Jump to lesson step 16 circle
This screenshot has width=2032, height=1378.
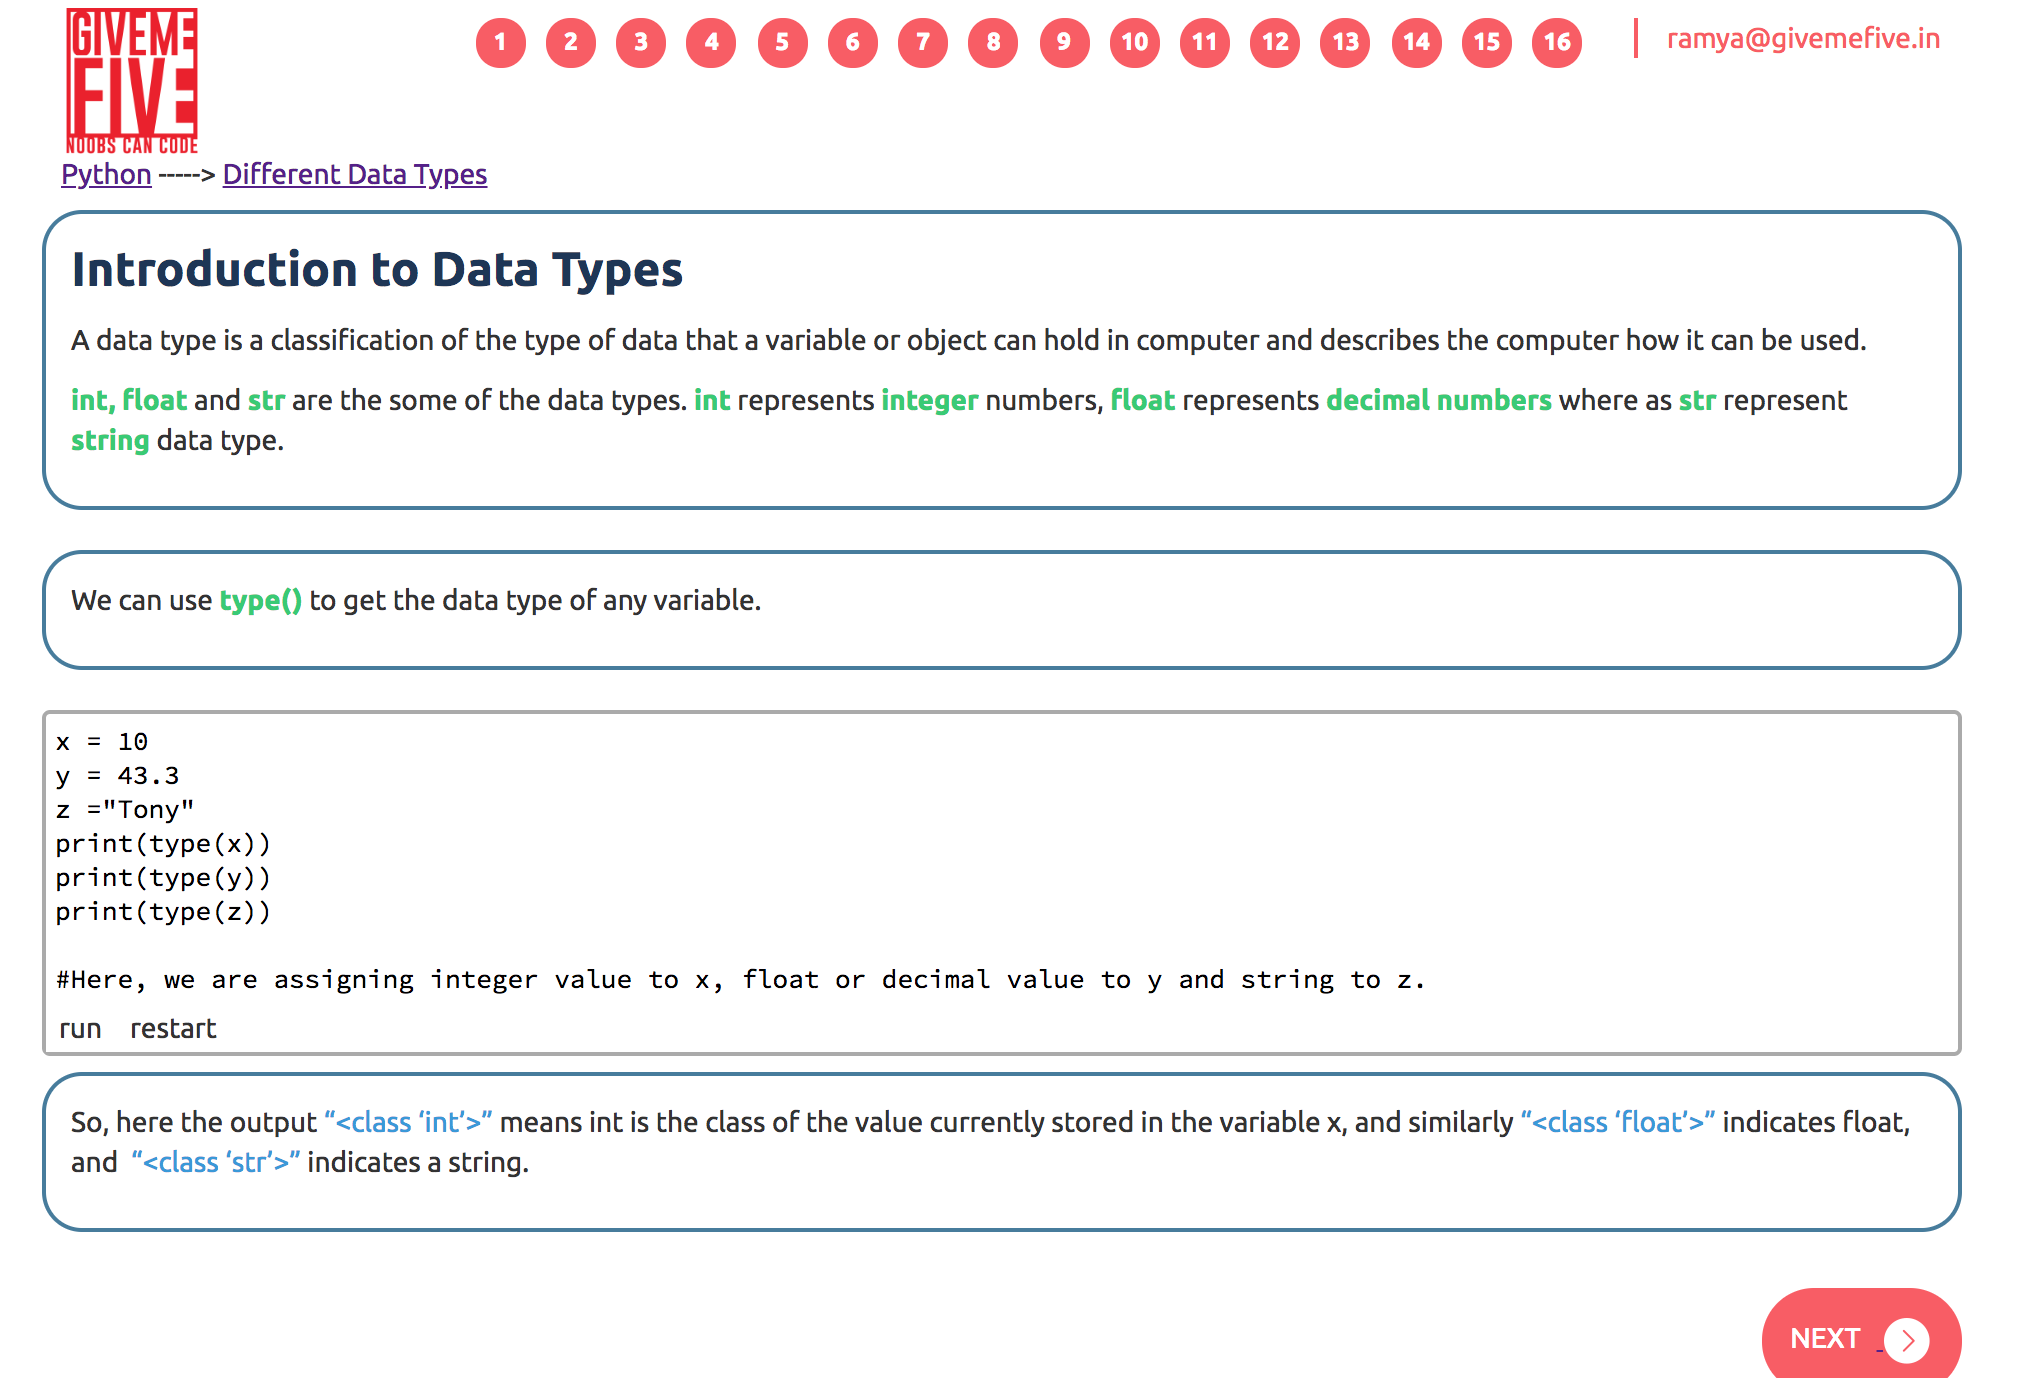click(x=1556, y=43)
